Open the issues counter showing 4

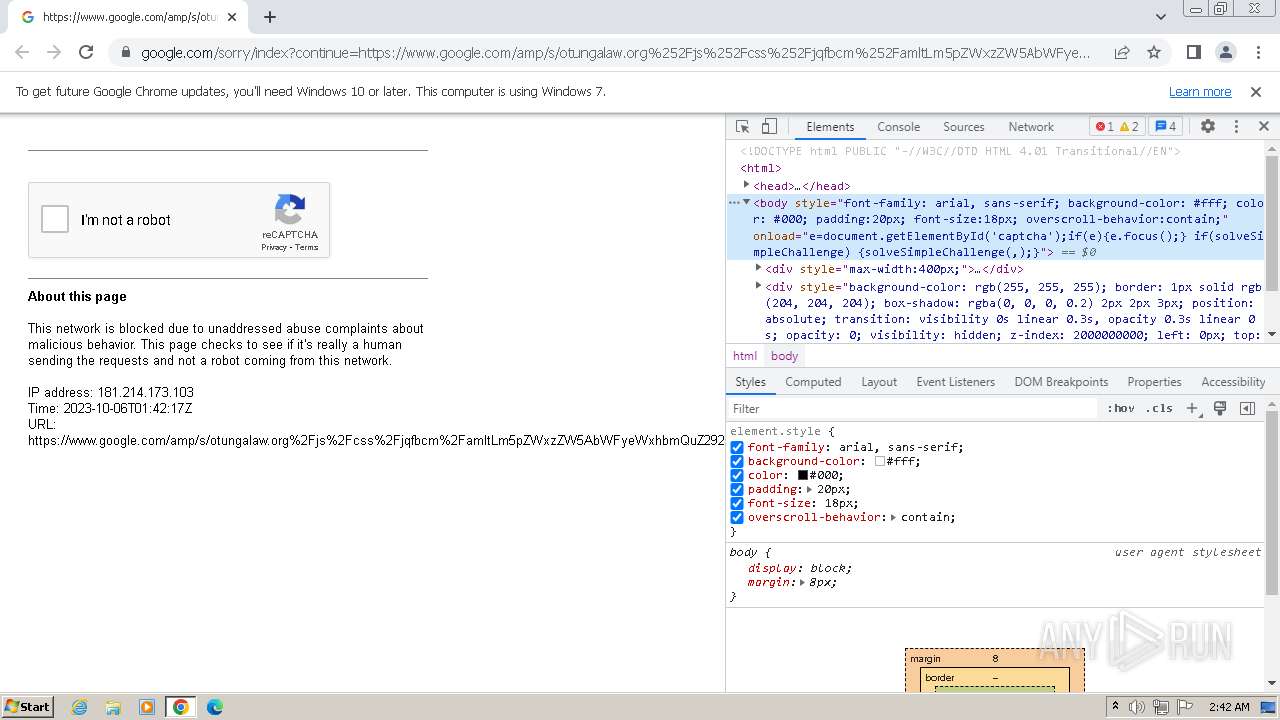coord(1165,127)
